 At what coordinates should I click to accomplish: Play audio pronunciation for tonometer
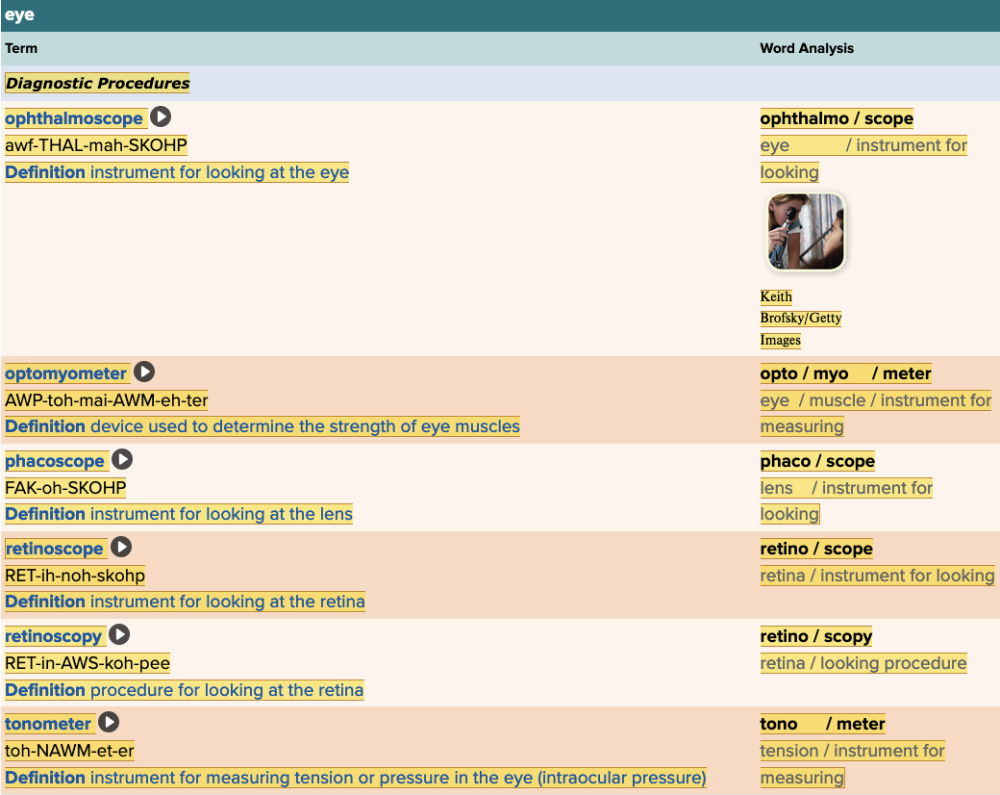(x=108, y=723)
